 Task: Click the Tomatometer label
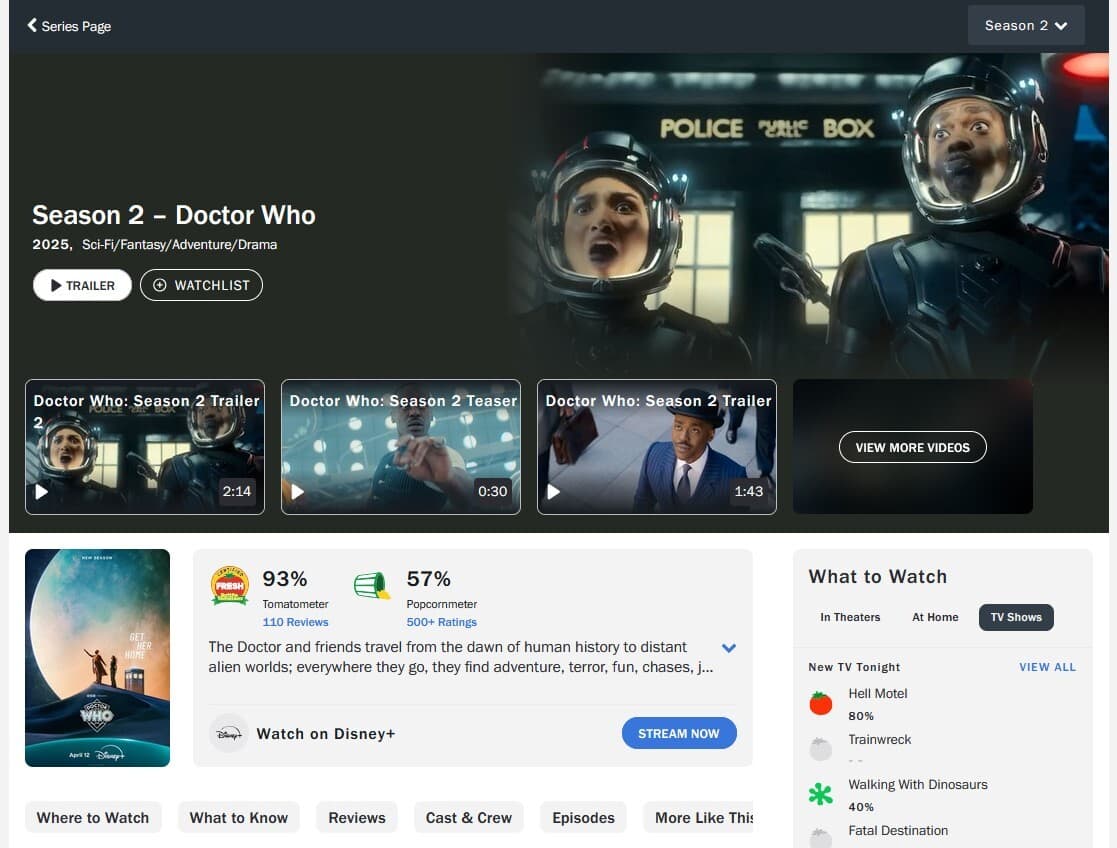pos(295,604)
